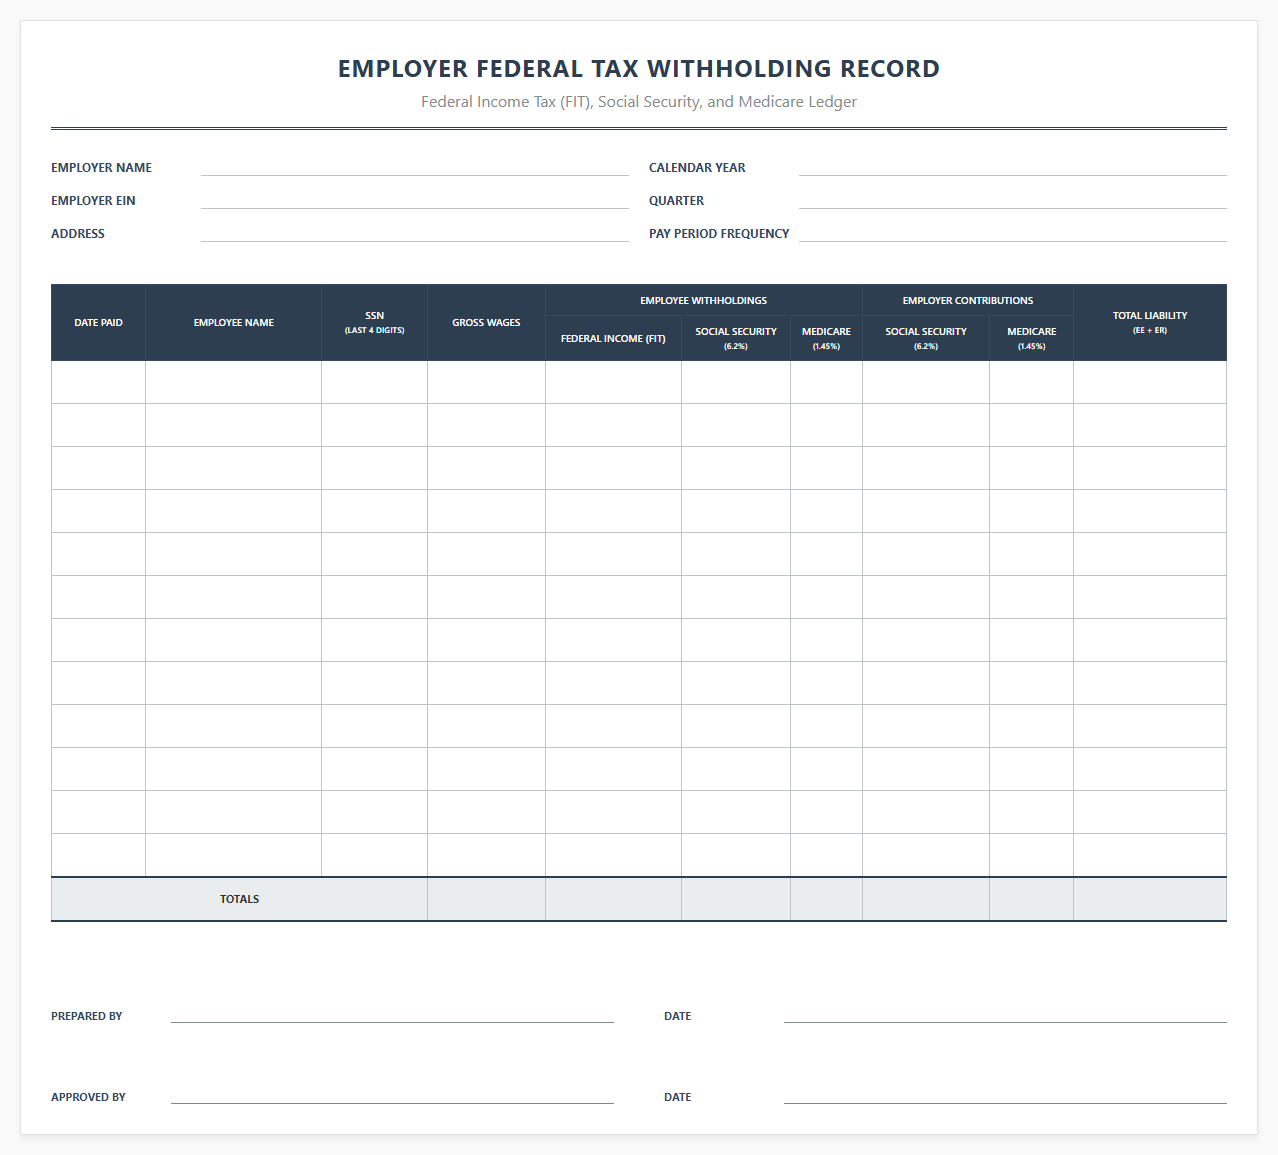Viewport: 1278px width, 1155px height.
Task: Click Social Security header under Employee Withholdings
Action: tap(736, 338)
